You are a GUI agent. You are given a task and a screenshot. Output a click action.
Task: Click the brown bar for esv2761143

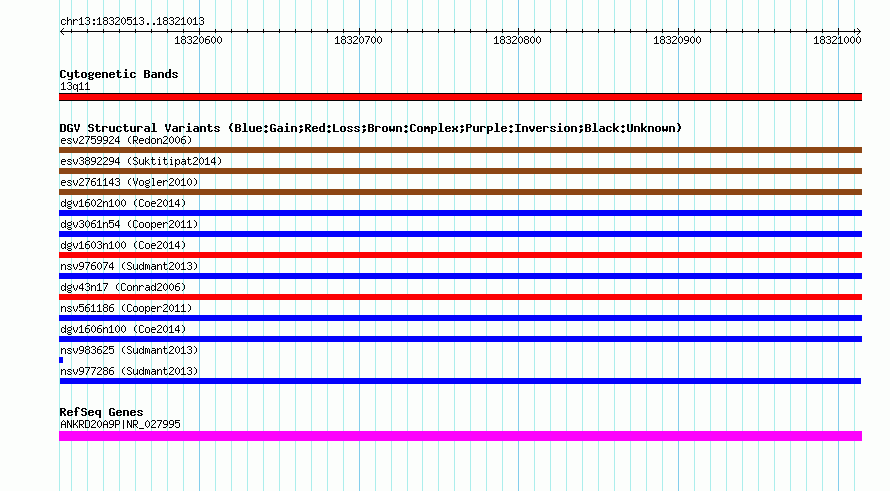pyautogui.click(x=460, y=192)
